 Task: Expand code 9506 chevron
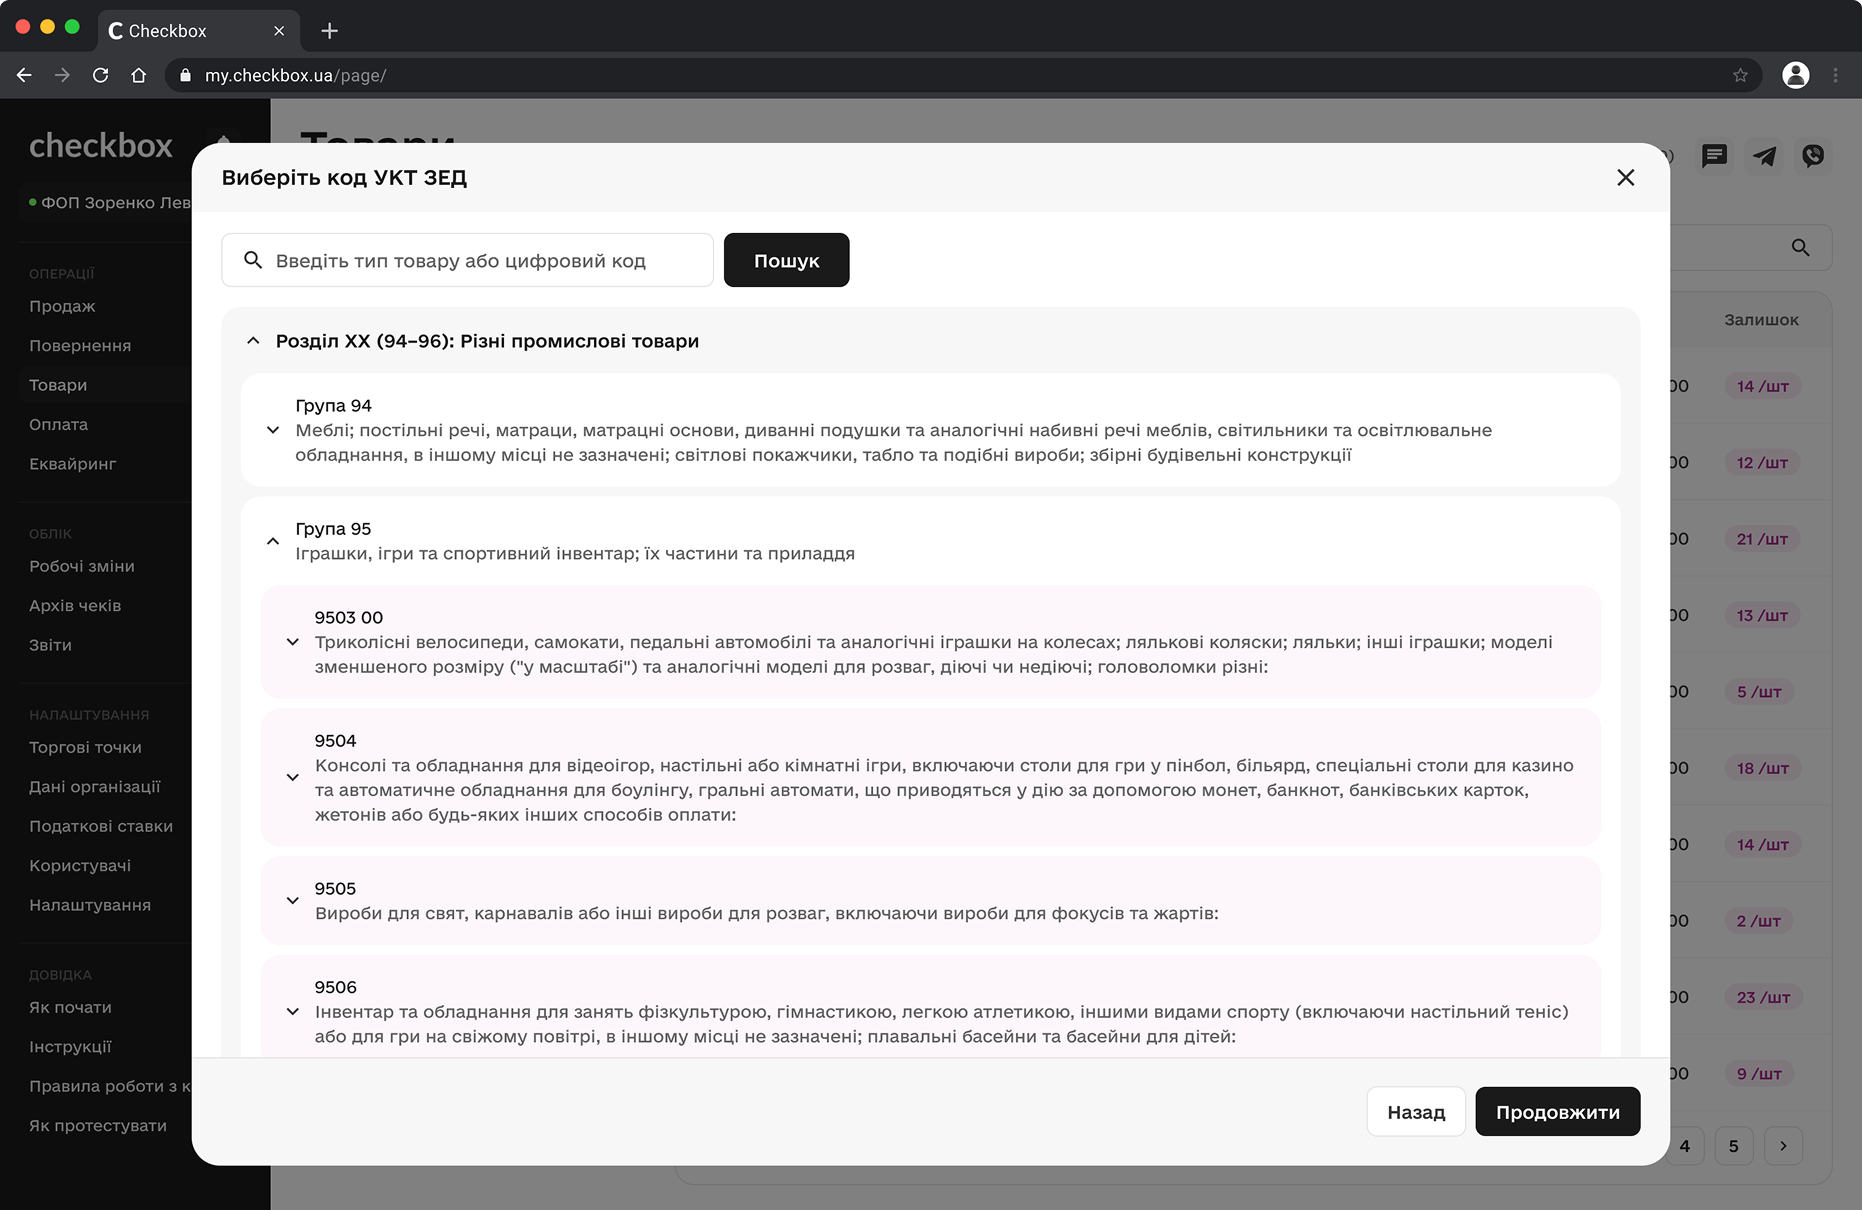[293, 1011]
